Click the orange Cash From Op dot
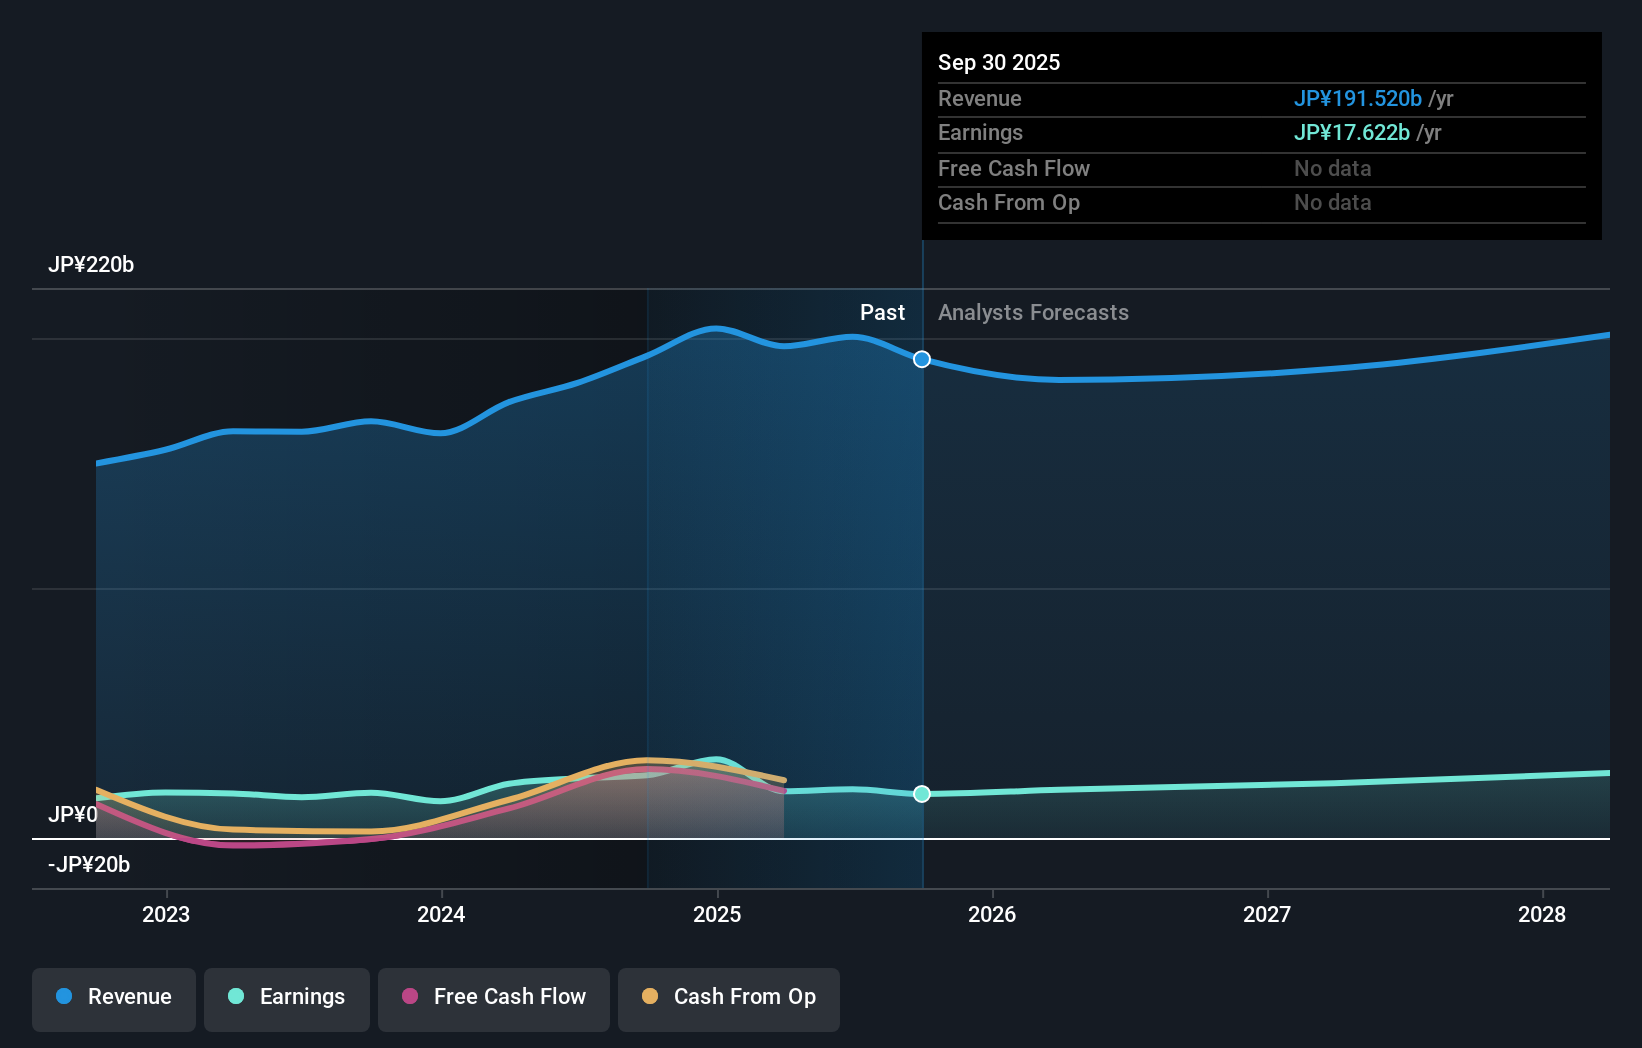1642x1048 pixels. pos(651,997)
